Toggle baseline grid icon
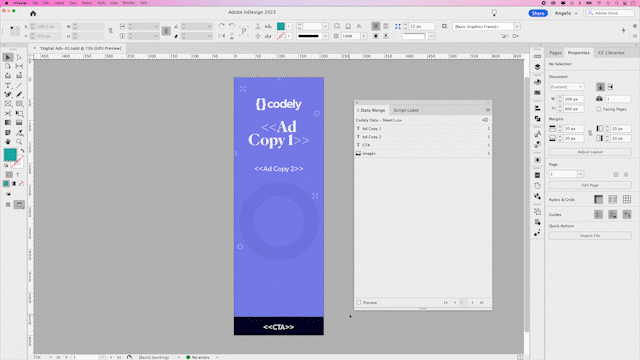The image size is (640, 360). 613,199
